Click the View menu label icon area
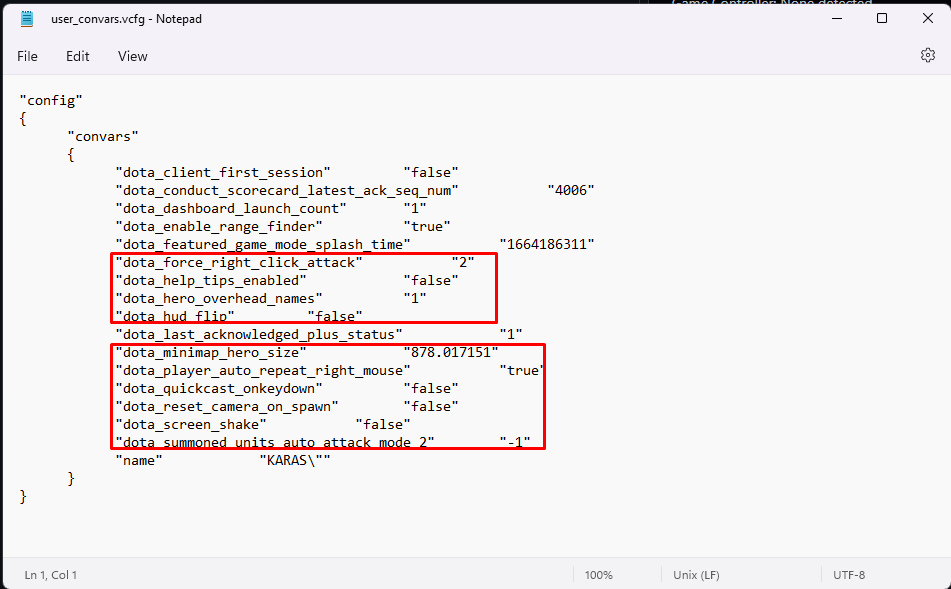951x589 pixels. [x=132, y=56]
